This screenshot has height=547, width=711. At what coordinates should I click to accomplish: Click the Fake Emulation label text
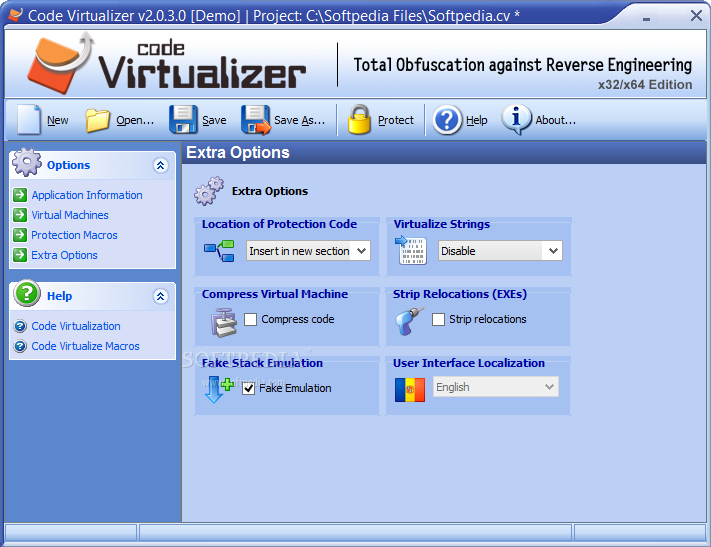295,388
